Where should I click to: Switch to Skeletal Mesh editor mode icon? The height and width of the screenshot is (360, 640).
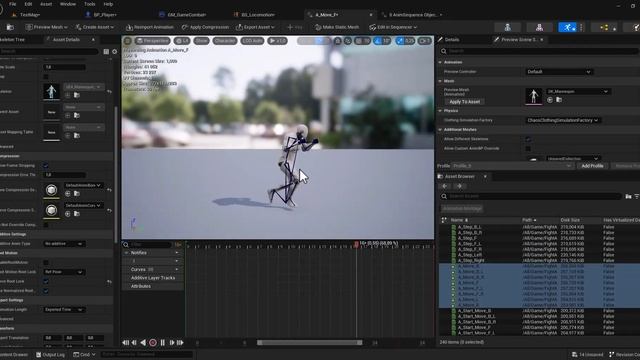click(x=539, y=27)
